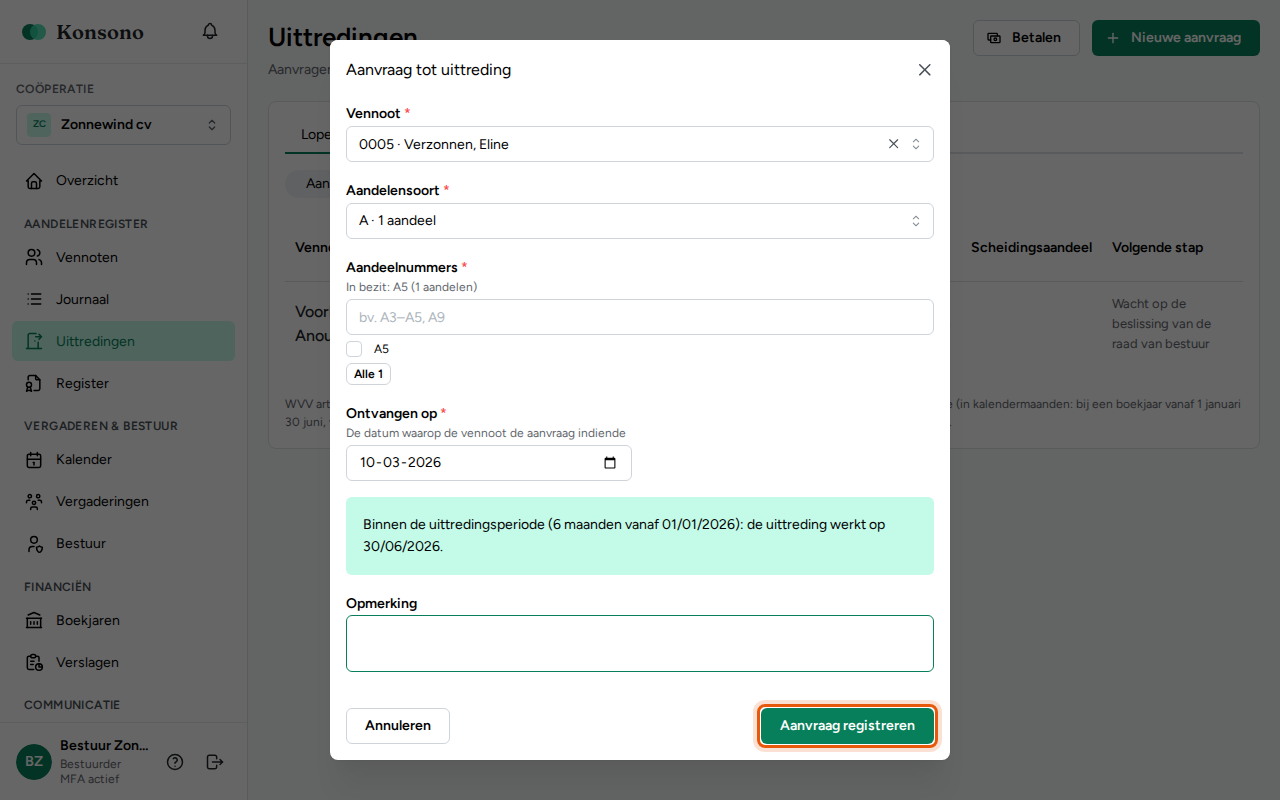Click the plus icon on Nieuwe aanvraag
1280x800 pixels.
1113,38
